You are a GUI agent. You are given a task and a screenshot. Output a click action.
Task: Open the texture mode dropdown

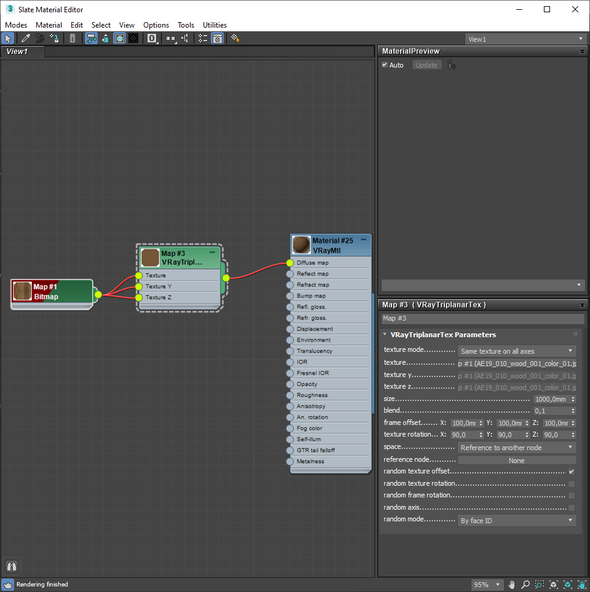tap(517, 351)
